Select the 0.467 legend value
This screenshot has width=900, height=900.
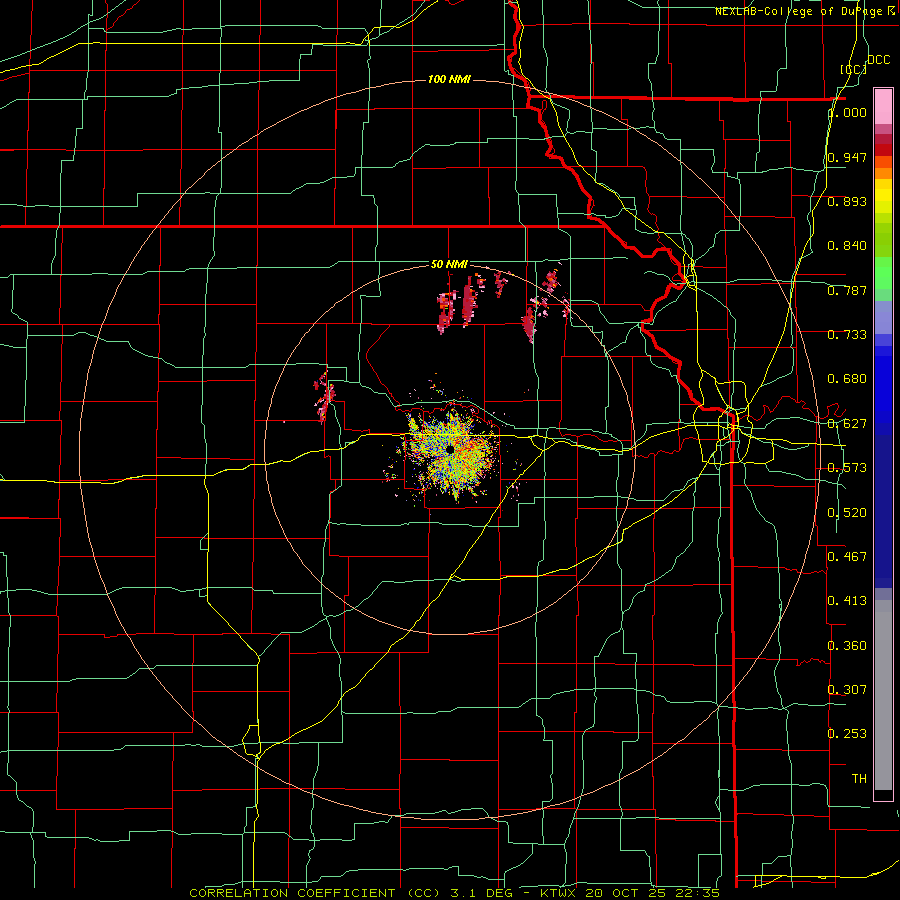tap(847, 557)
